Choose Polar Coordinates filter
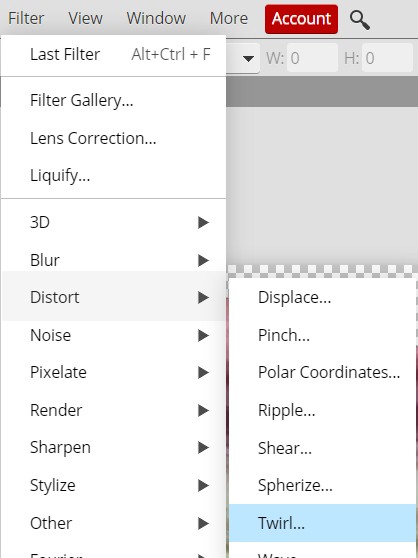 322,373
